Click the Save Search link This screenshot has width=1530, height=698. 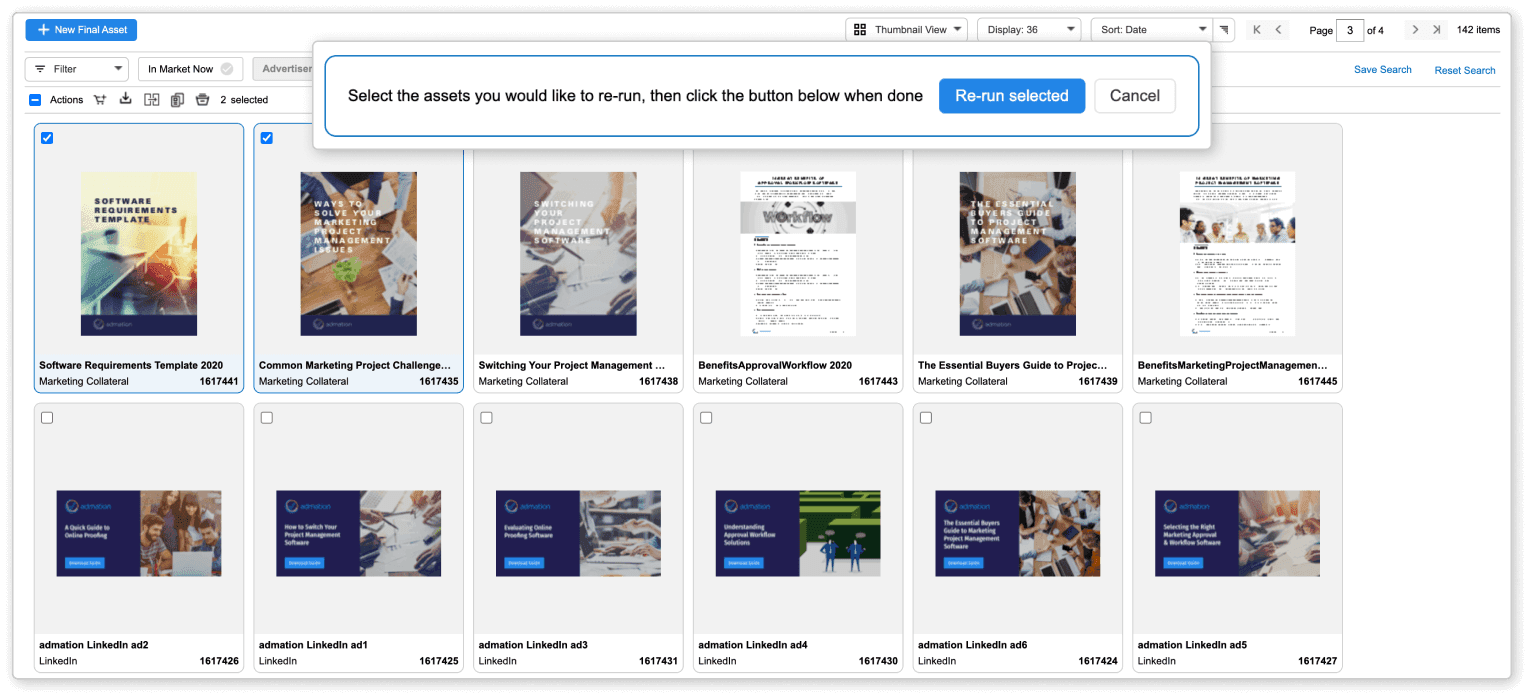click(x=1382, y=70)
